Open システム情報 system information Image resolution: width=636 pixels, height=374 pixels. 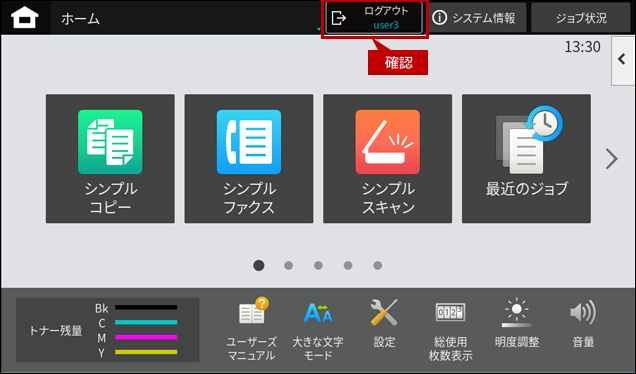477,18
